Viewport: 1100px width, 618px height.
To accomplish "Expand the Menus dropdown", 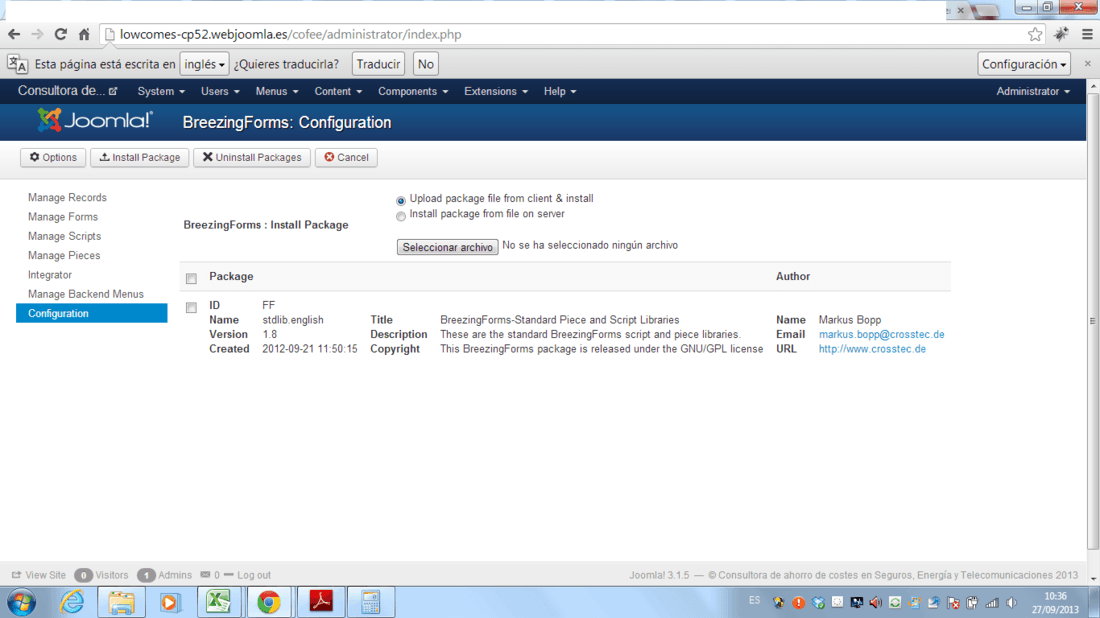I will pyautogui.click(x=276, y=91).
